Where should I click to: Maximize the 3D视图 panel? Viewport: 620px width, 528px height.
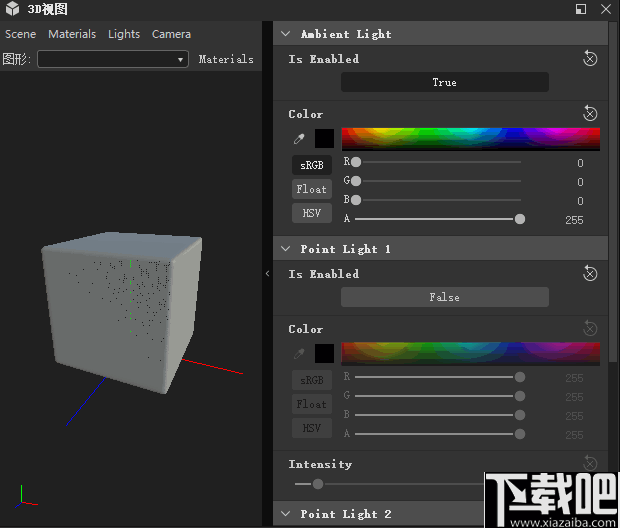pos(580,9)
